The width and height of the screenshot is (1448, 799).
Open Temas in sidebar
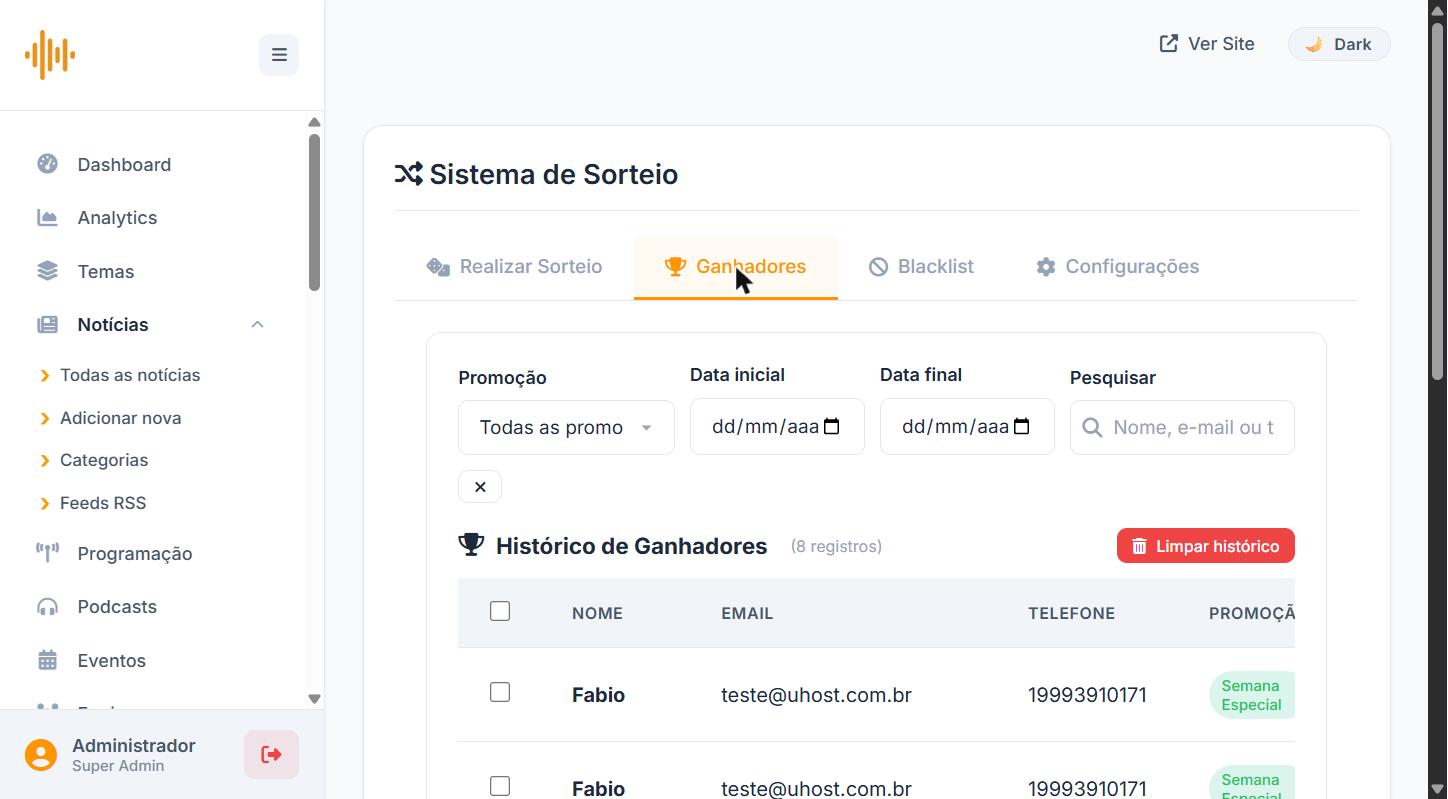click(x=106, y=271)
